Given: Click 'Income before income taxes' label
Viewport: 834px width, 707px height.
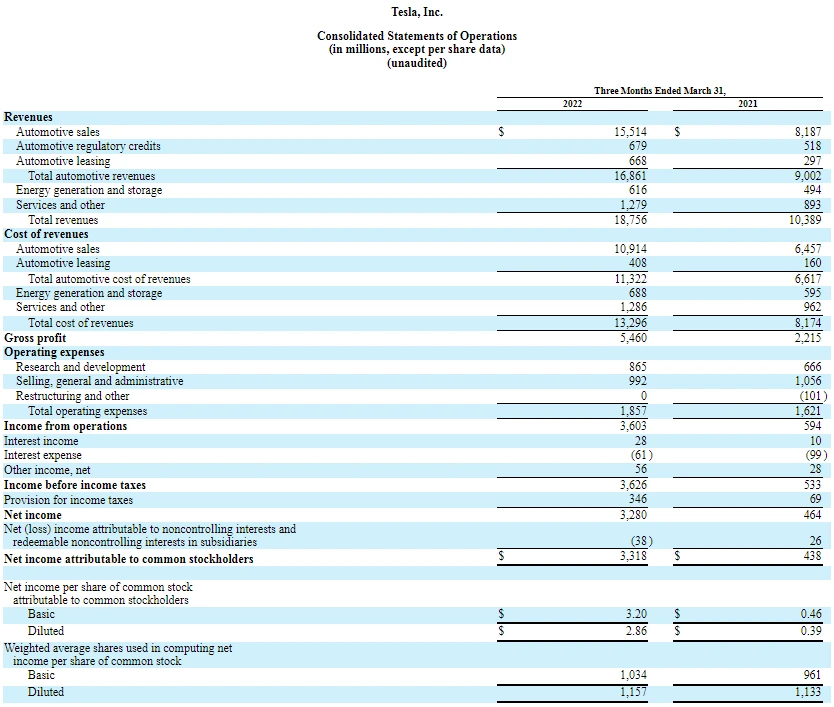Looking at the screenshot, I should (x=74, y=485).
